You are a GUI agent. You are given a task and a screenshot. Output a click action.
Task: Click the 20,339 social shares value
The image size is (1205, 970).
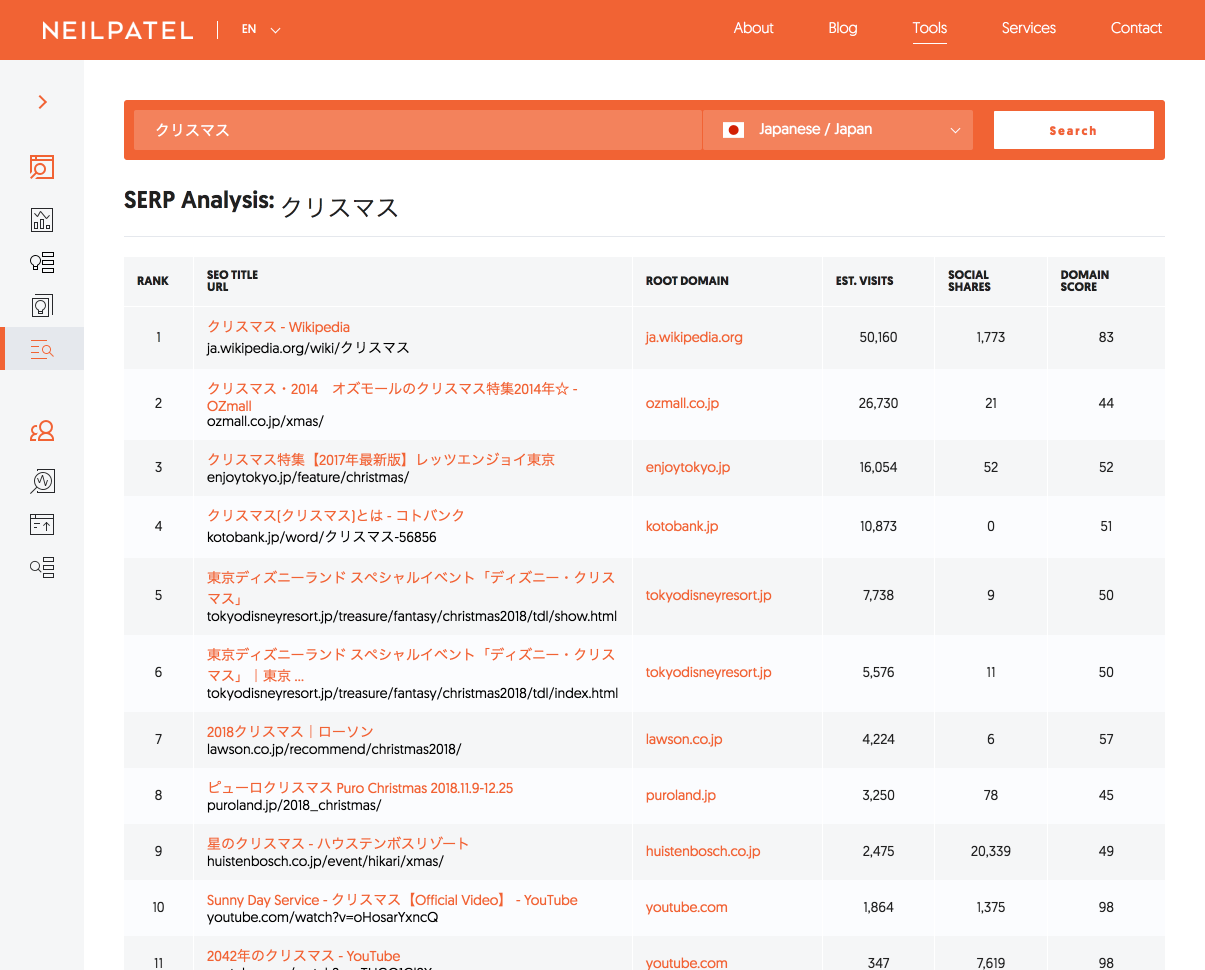click(x=991, y=851)
